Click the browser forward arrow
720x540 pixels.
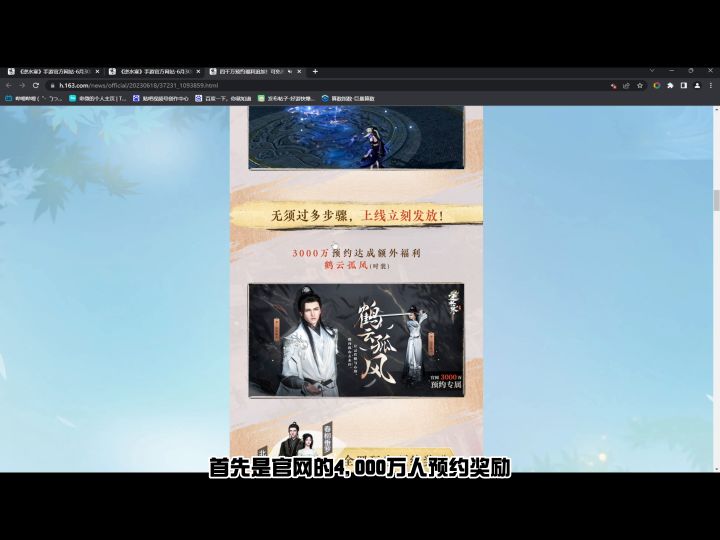point(22,85)
